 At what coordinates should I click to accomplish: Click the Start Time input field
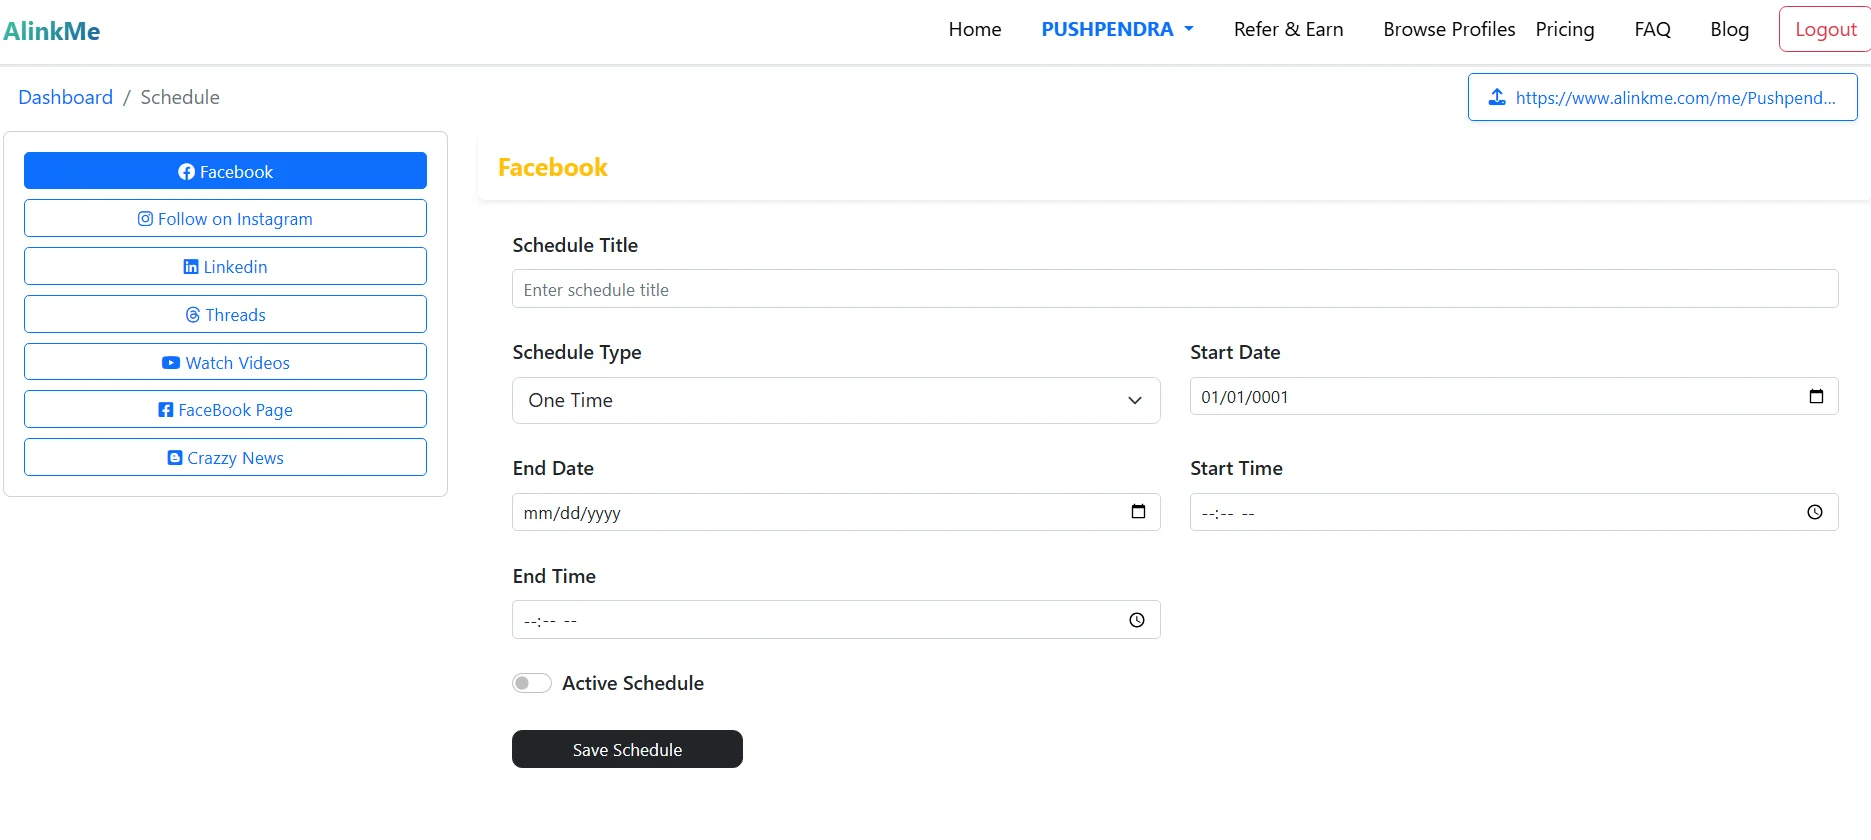[1514, 512]
